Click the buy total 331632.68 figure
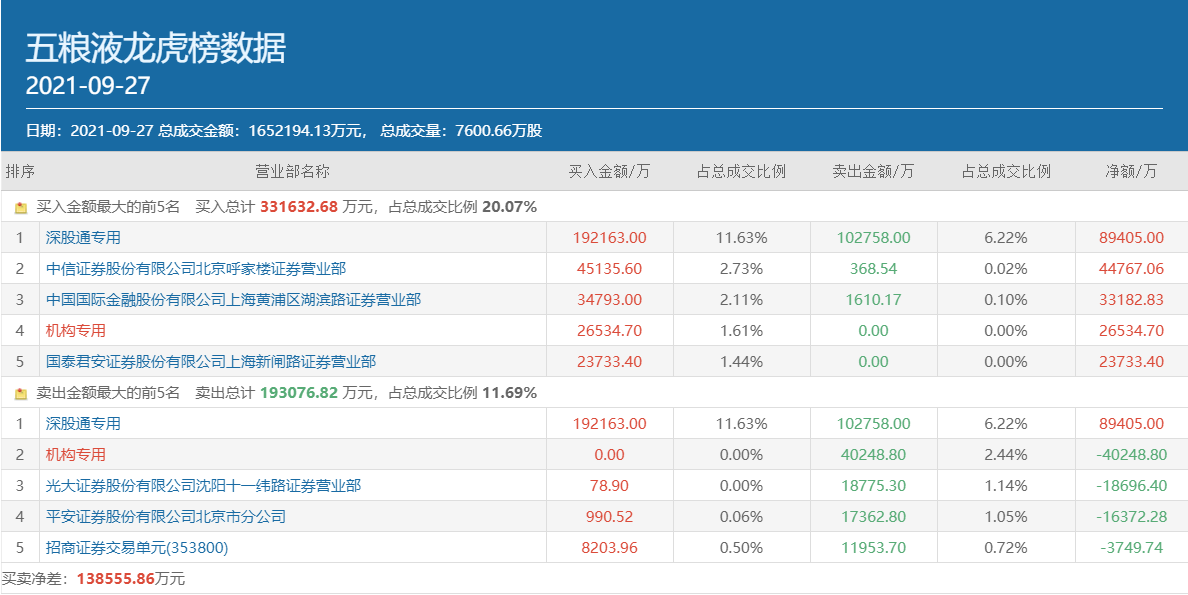 299,208
